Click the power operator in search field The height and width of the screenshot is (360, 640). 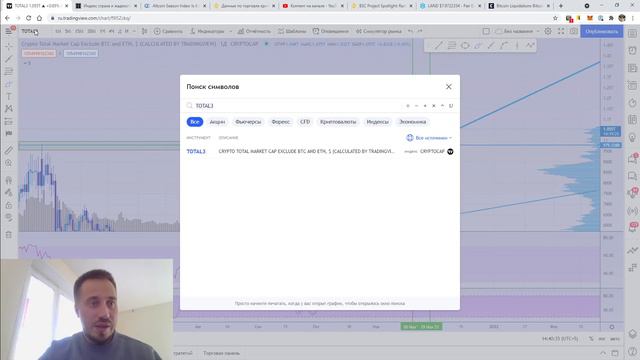(x=442, y=106)
